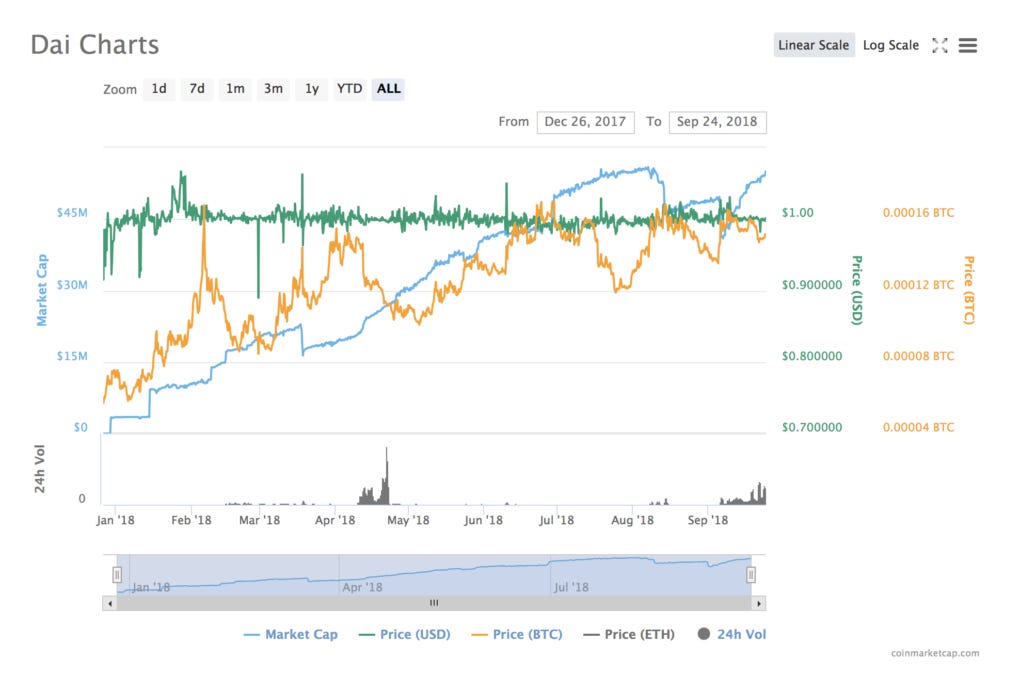
Task: Open the To date field
Action: 717,122
